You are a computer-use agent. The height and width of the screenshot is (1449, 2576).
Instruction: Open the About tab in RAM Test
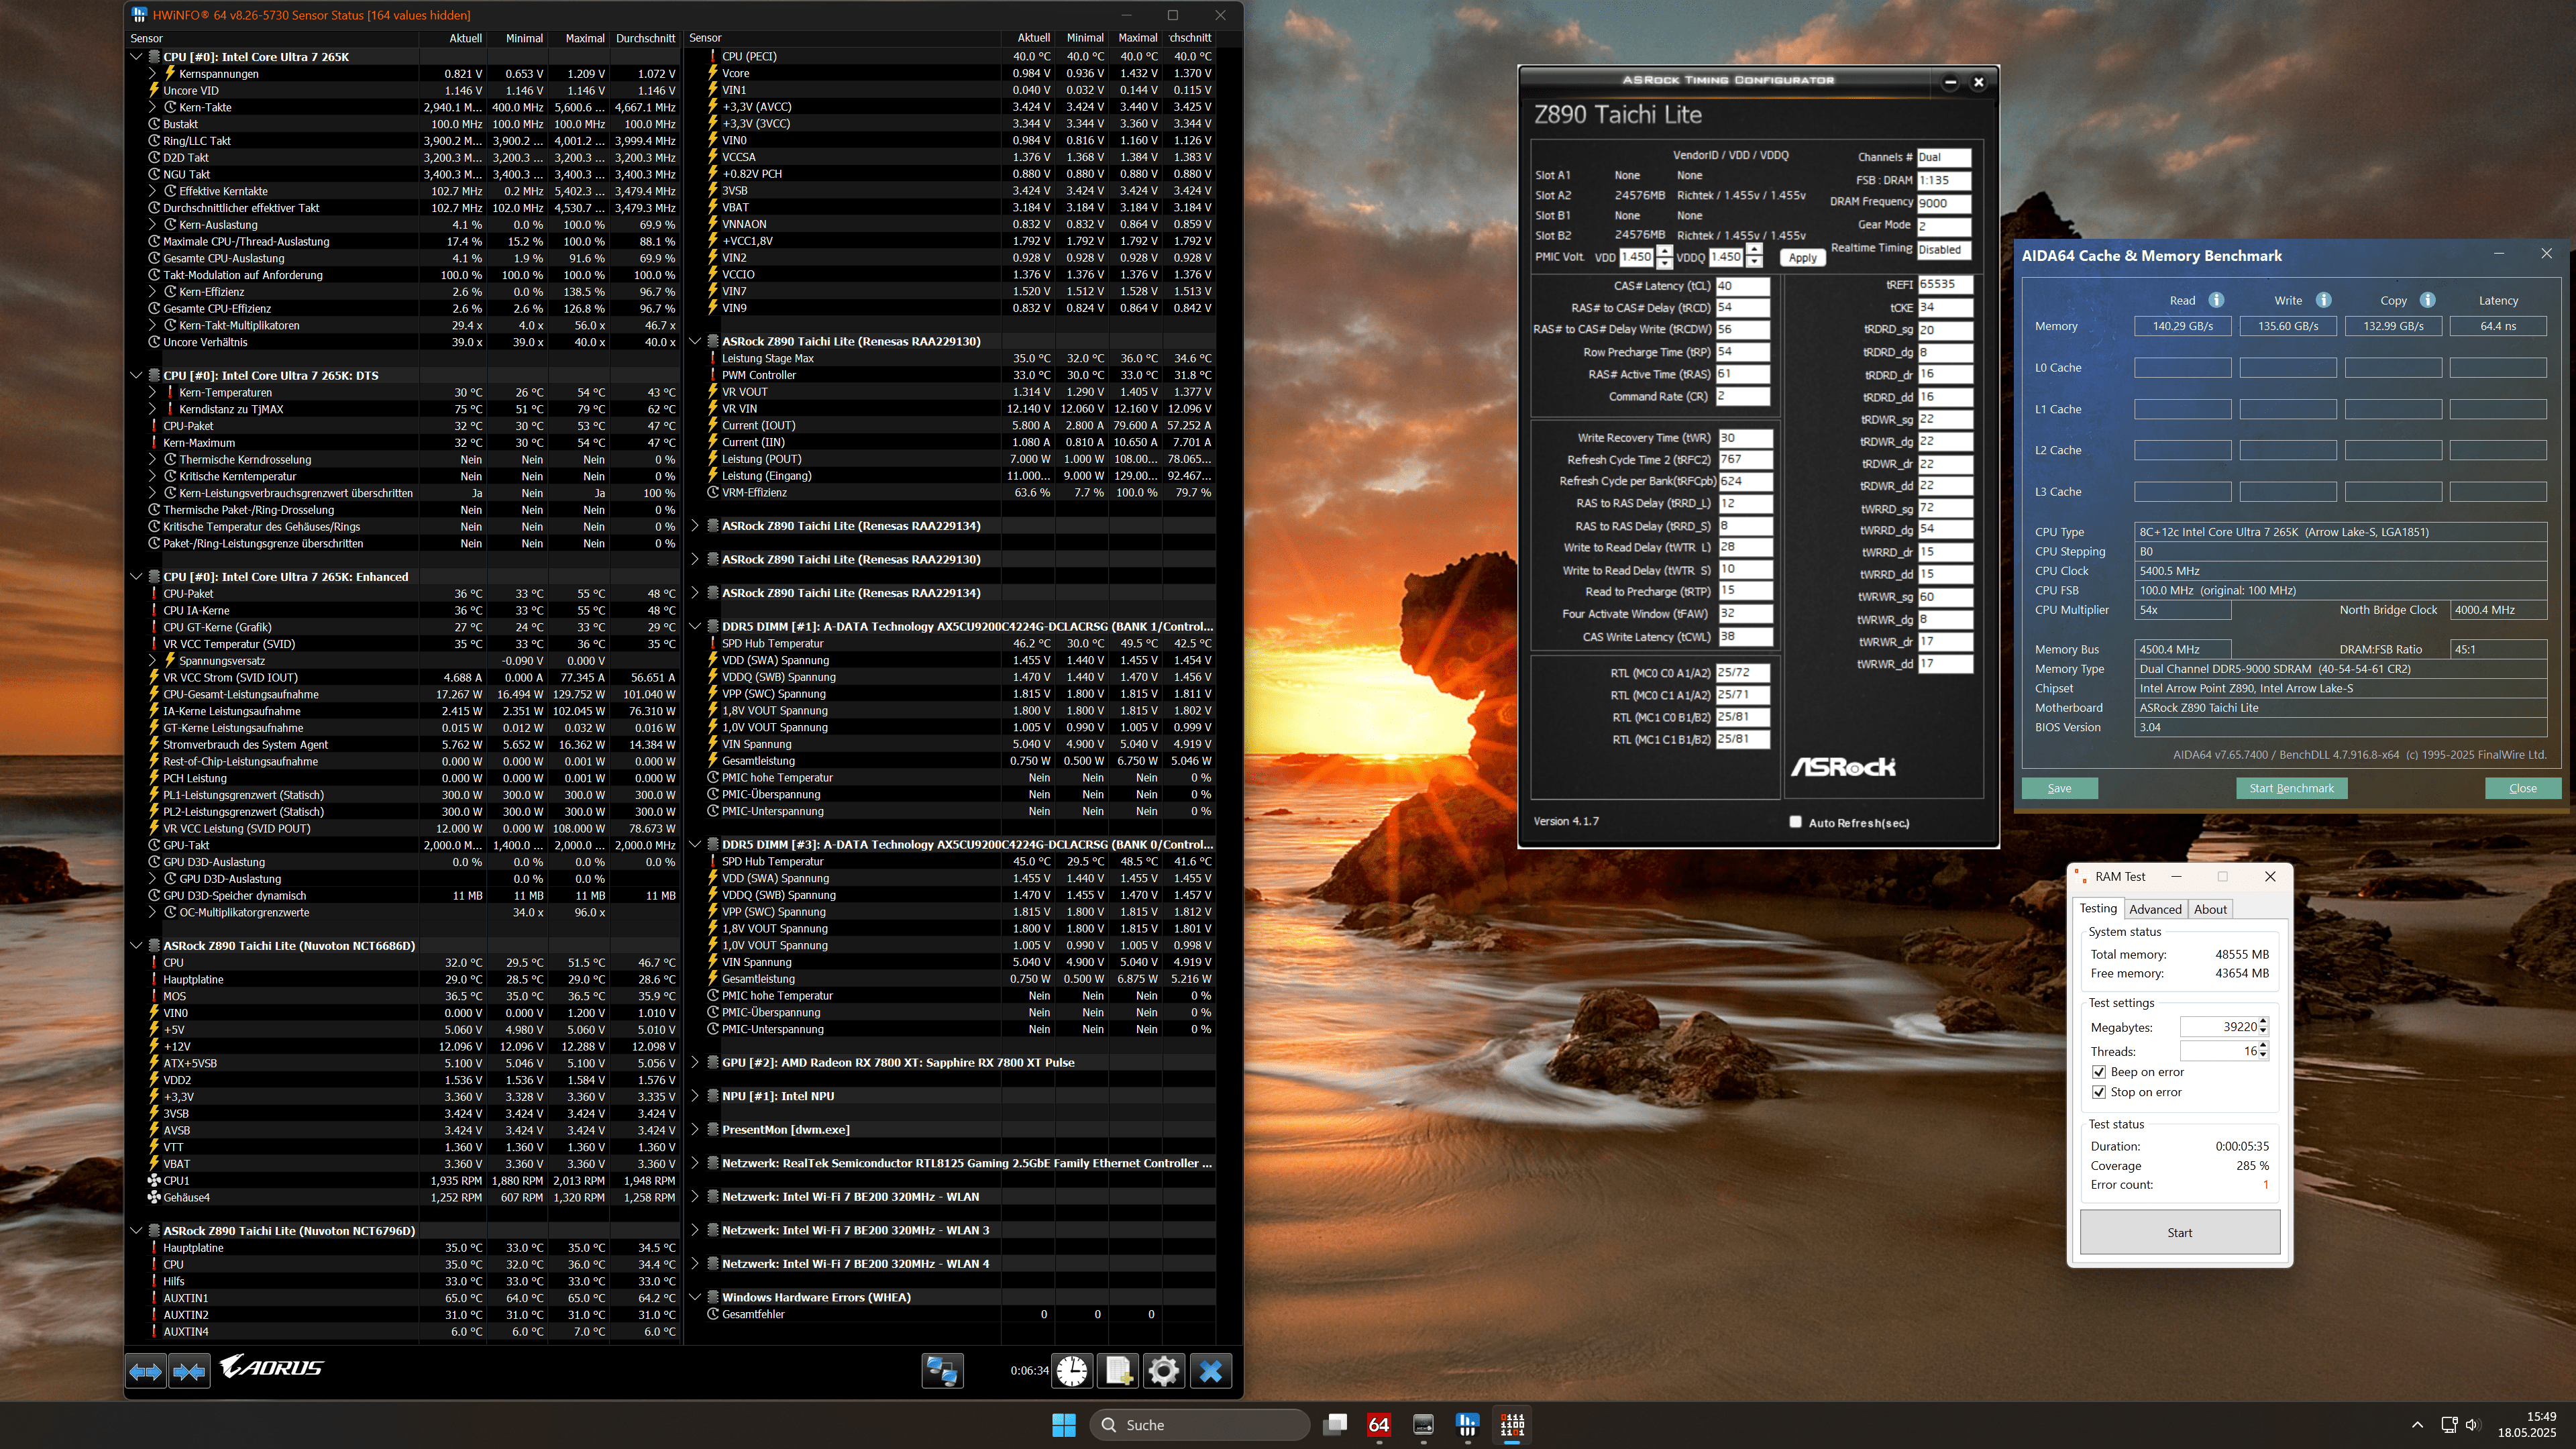(2209, 909)
